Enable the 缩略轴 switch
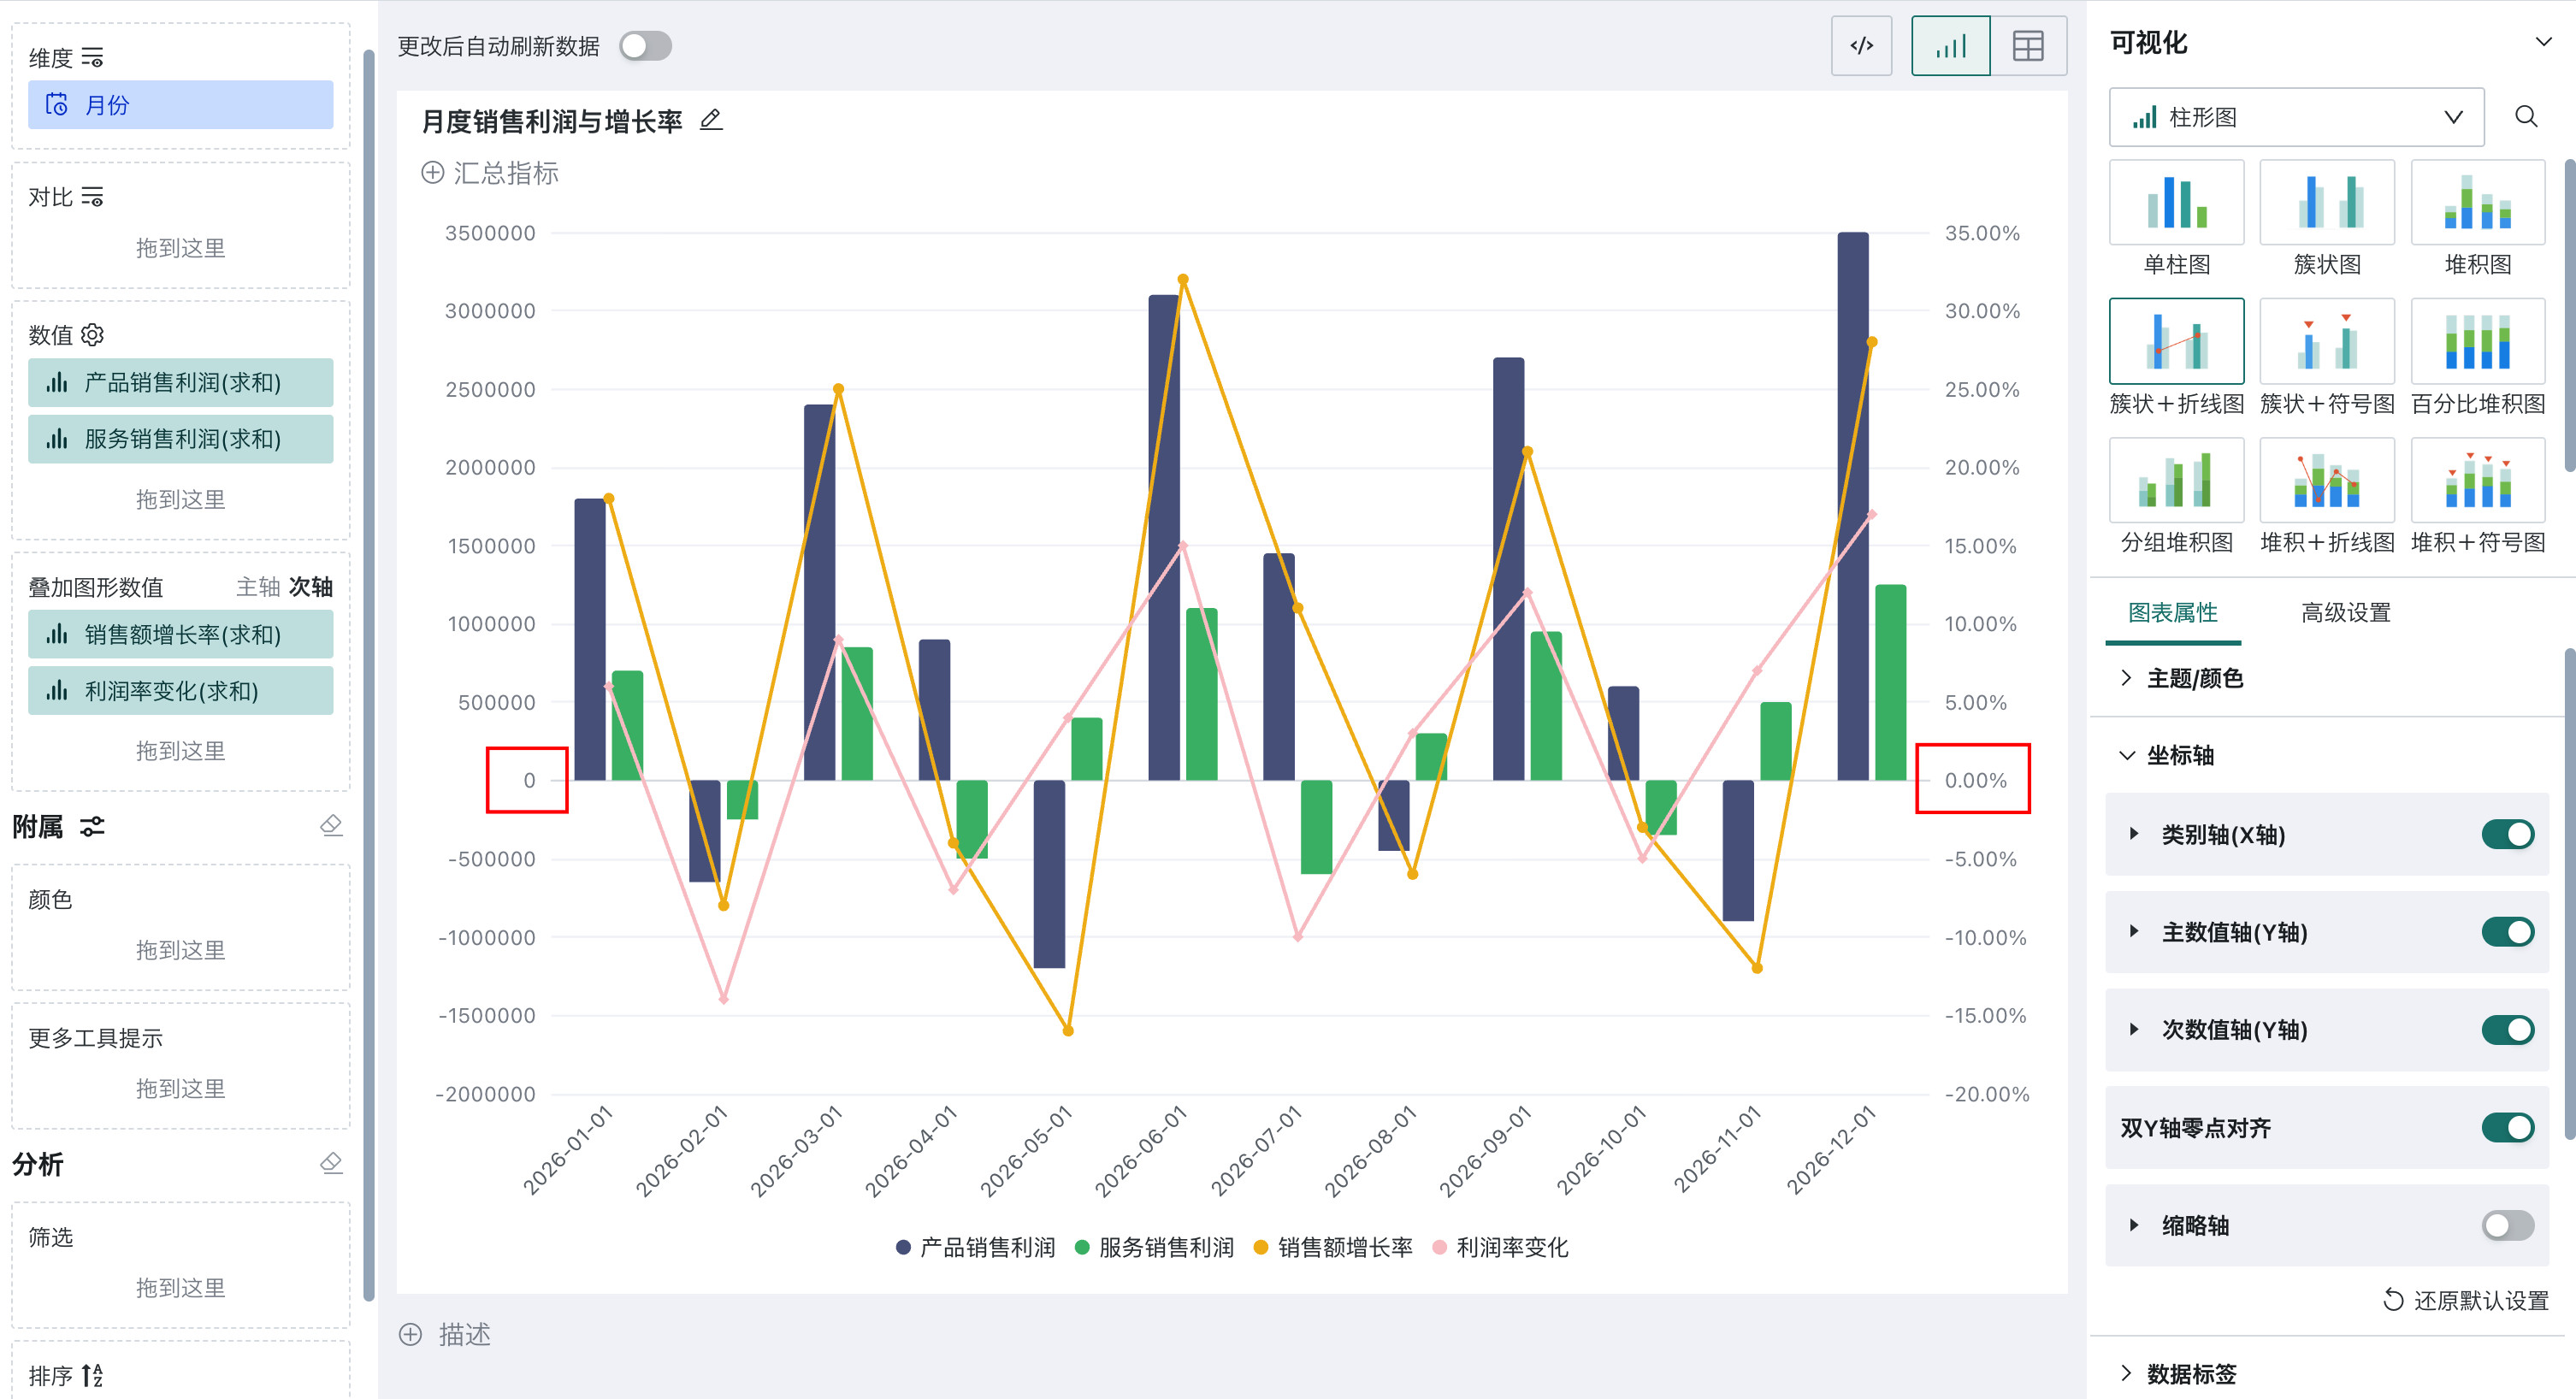 click(2507, 1225)
